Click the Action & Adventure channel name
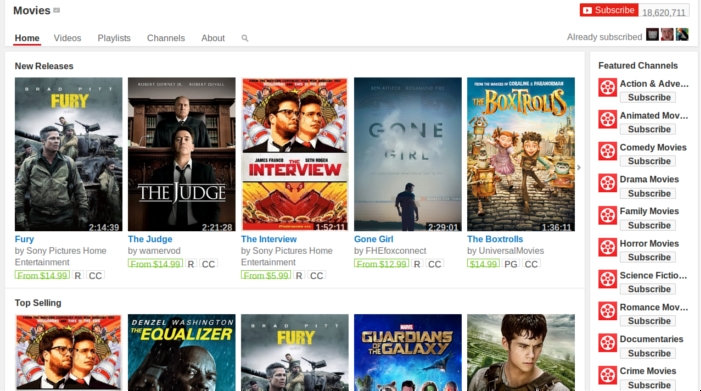 coord(654,84)
